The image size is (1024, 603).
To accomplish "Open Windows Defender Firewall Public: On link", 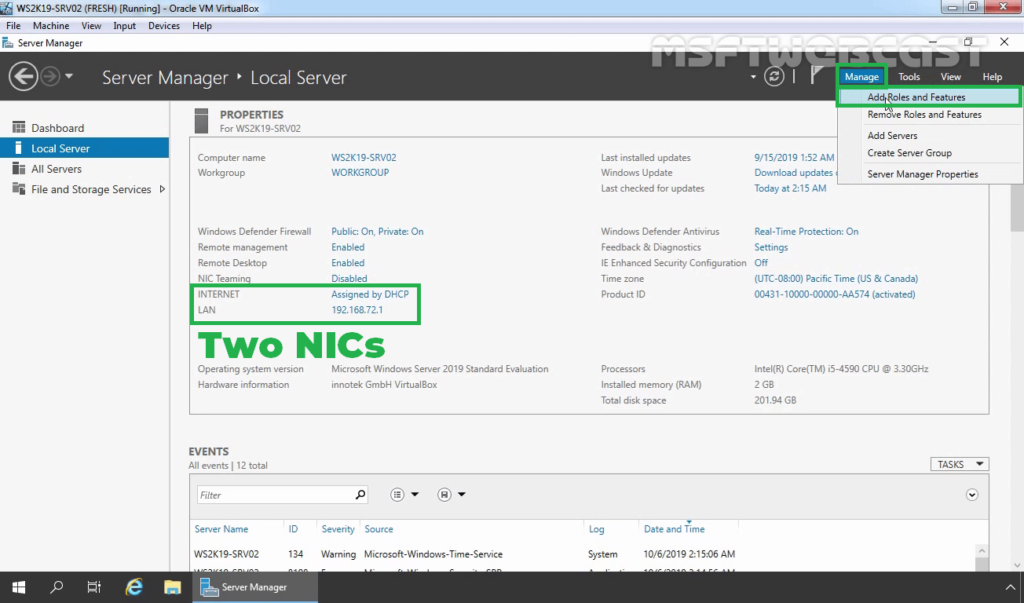I will 377,231.
